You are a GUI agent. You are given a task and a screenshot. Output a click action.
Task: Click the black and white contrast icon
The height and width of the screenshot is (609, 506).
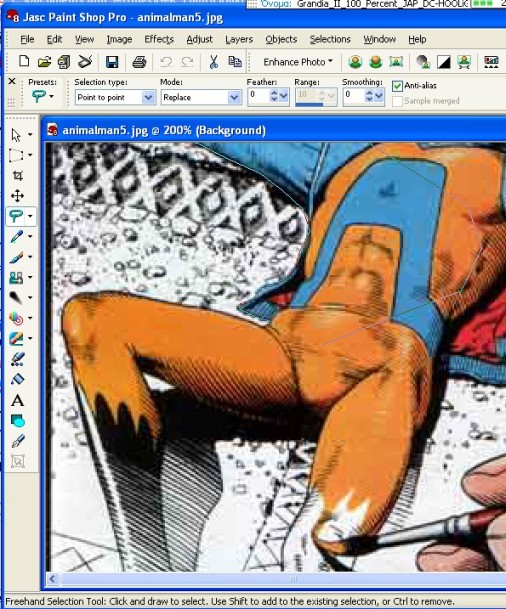tap(444, 62)
